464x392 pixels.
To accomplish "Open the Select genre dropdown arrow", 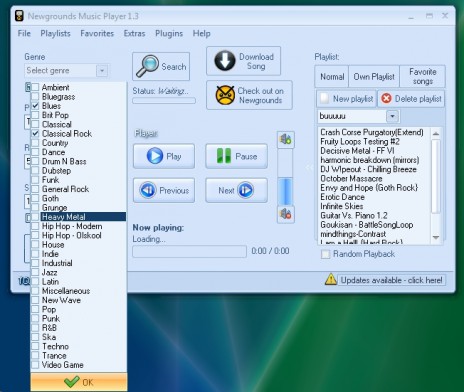I will [102, 71].
